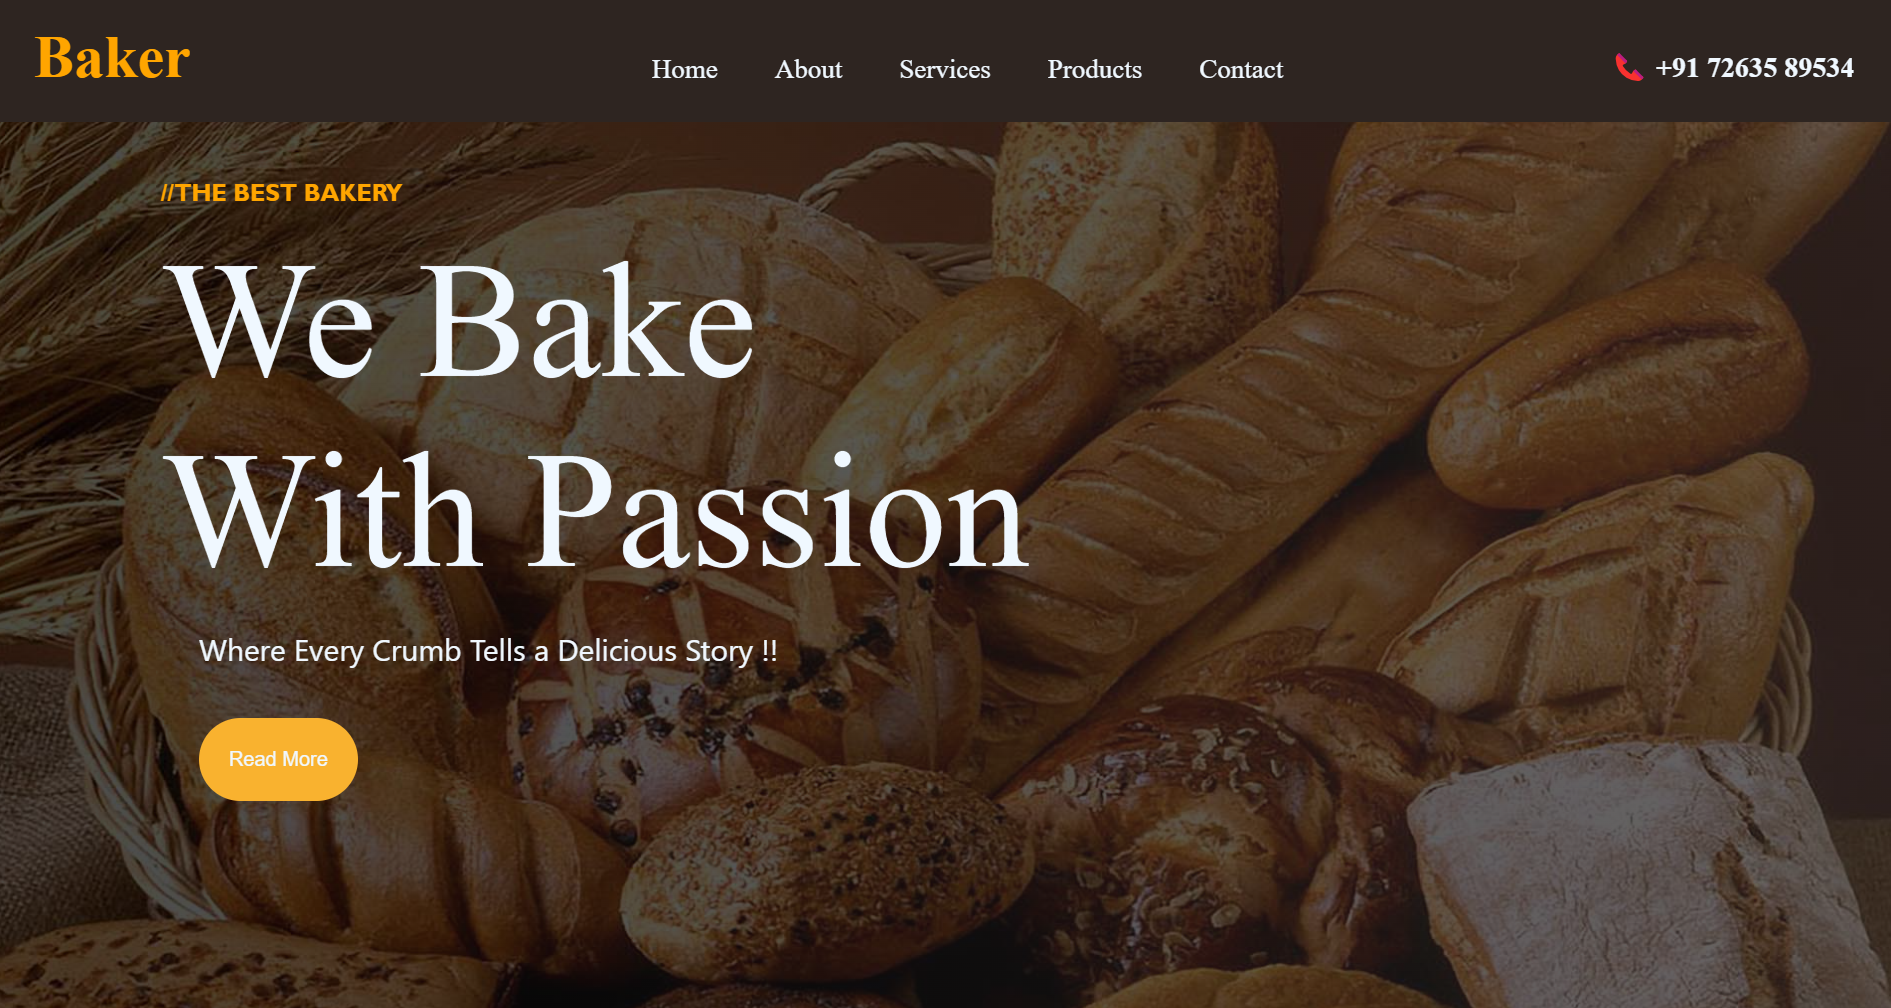Click the Where Every Crumb subtitle text
The height and width of the screenshot is (1008, 1891).
pos(488,651)
